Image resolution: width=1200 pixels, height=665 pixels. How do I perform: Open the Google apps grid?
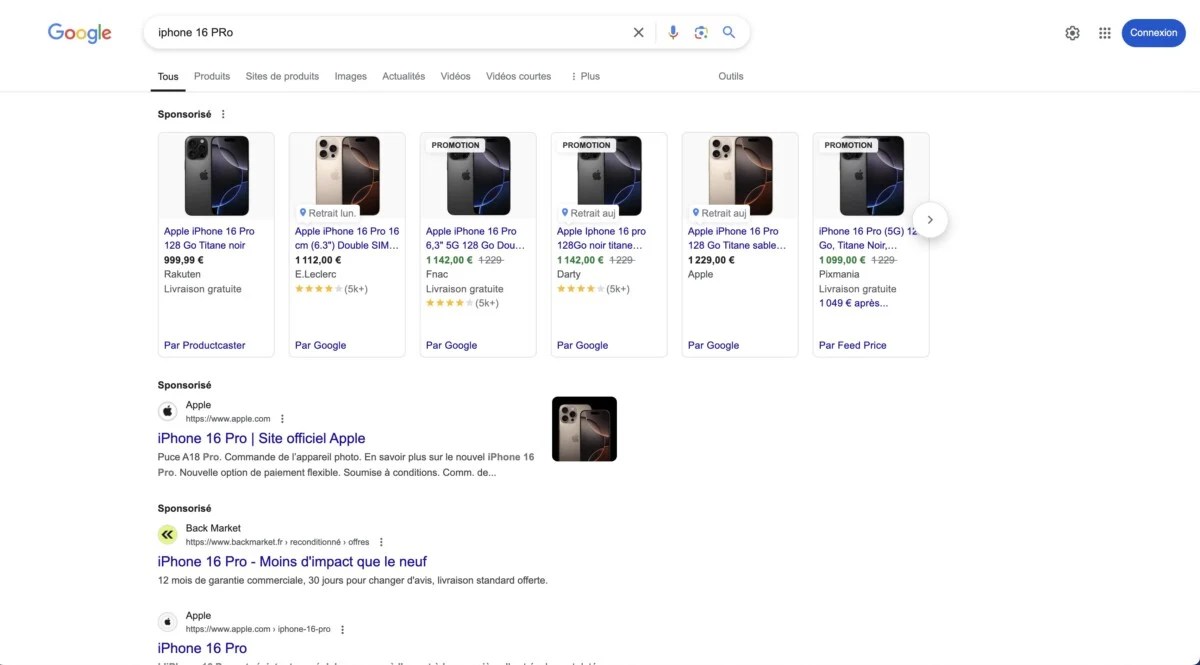tap(1104, 33)
